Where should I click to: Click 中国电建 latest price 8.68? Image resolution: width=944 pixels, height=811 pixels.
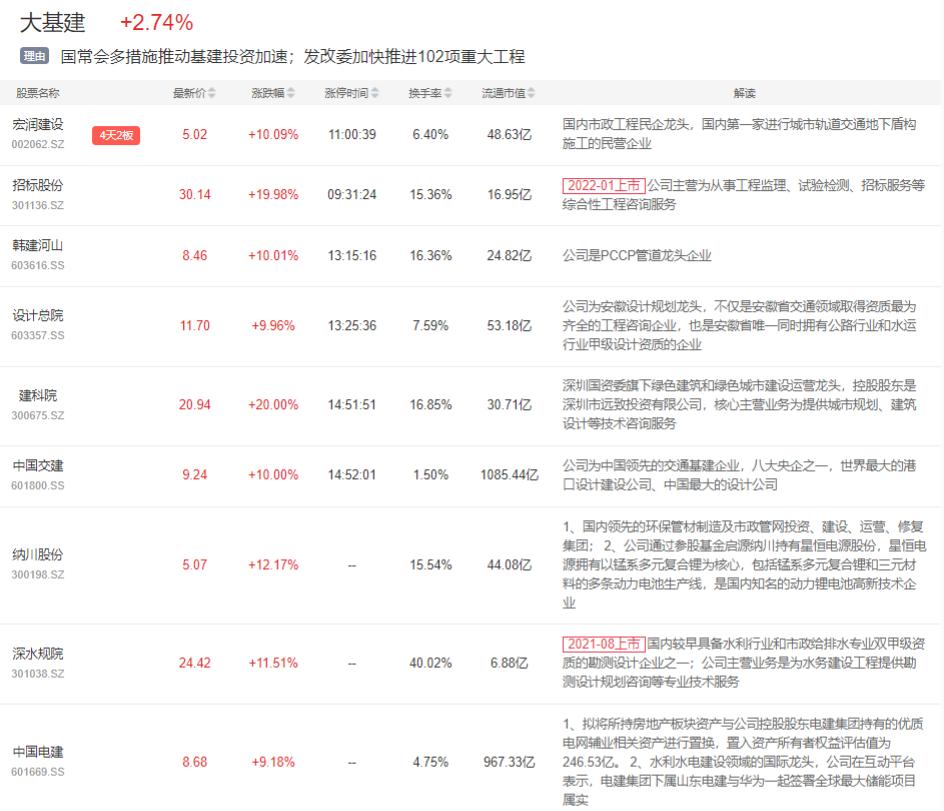(x=194, y=762)
